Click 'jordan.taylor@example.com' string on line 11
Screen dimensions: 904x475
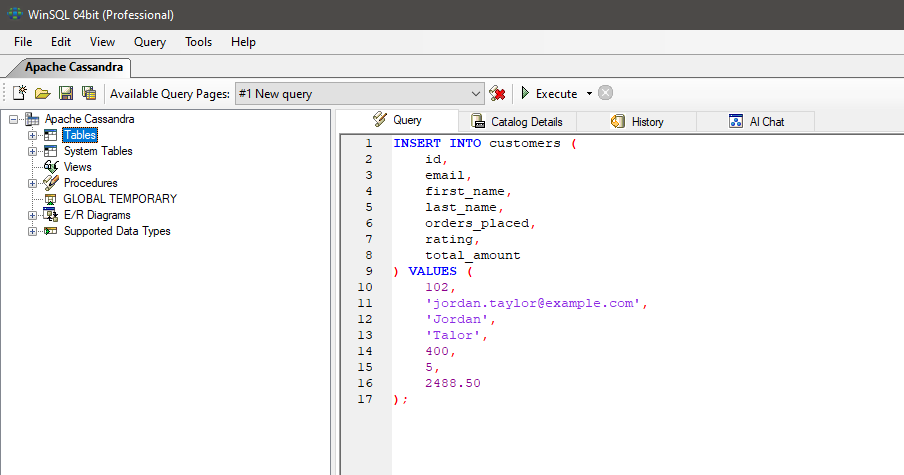(533, 303)
